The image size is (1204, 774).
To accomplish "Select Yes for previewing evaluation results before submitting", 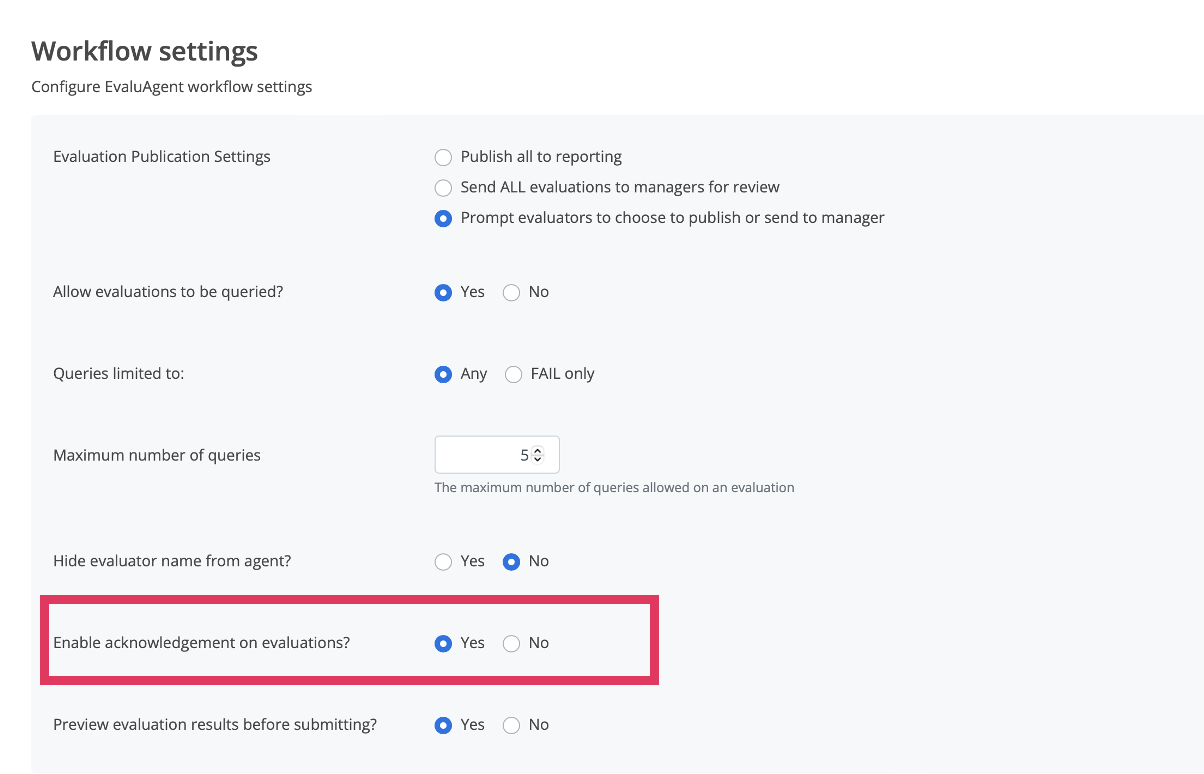I will [x=443, y=726].
